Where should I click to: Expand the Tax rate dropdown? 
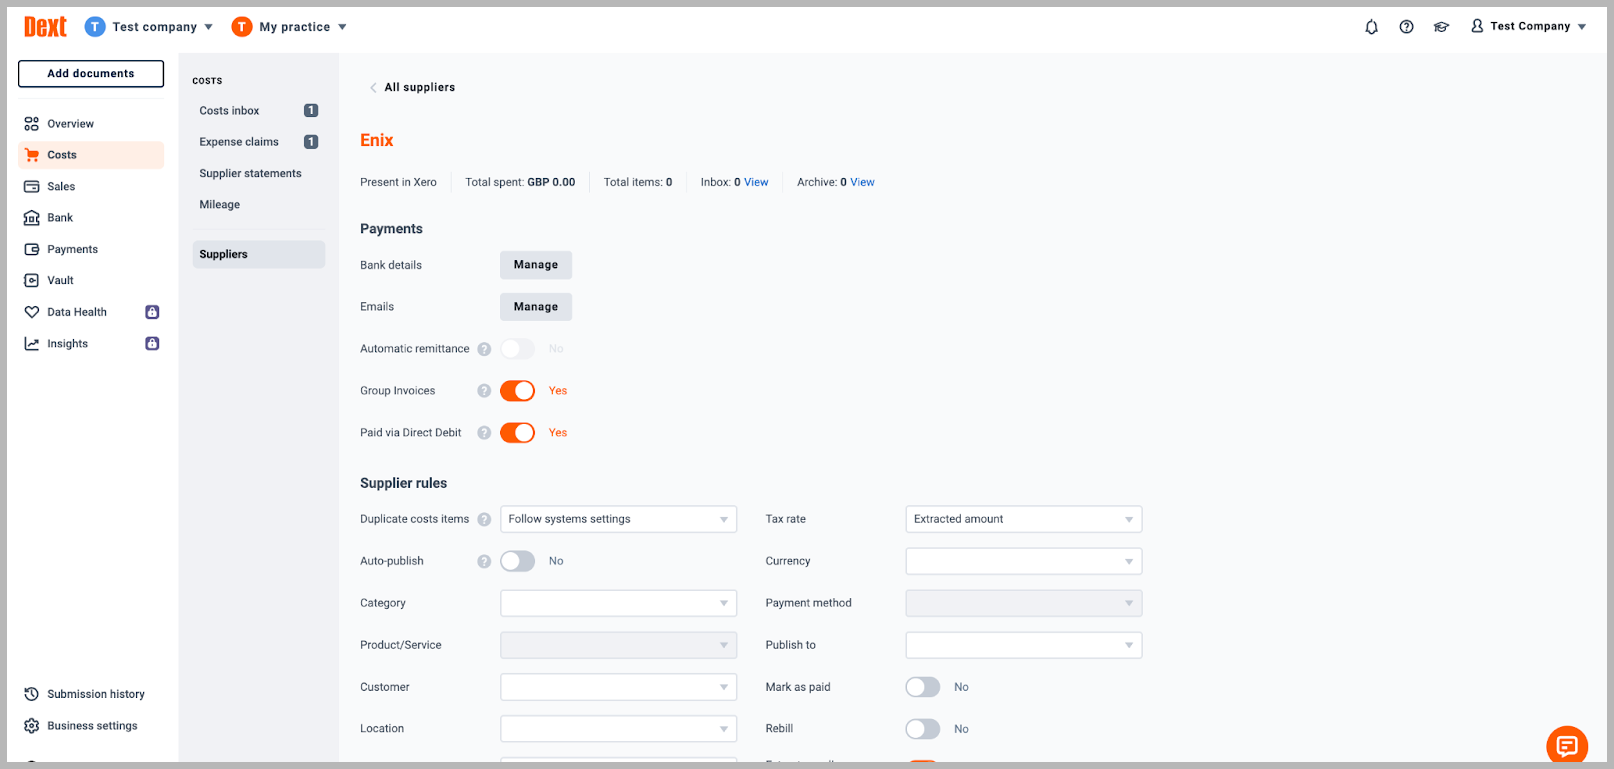(x=1023, y=519)
